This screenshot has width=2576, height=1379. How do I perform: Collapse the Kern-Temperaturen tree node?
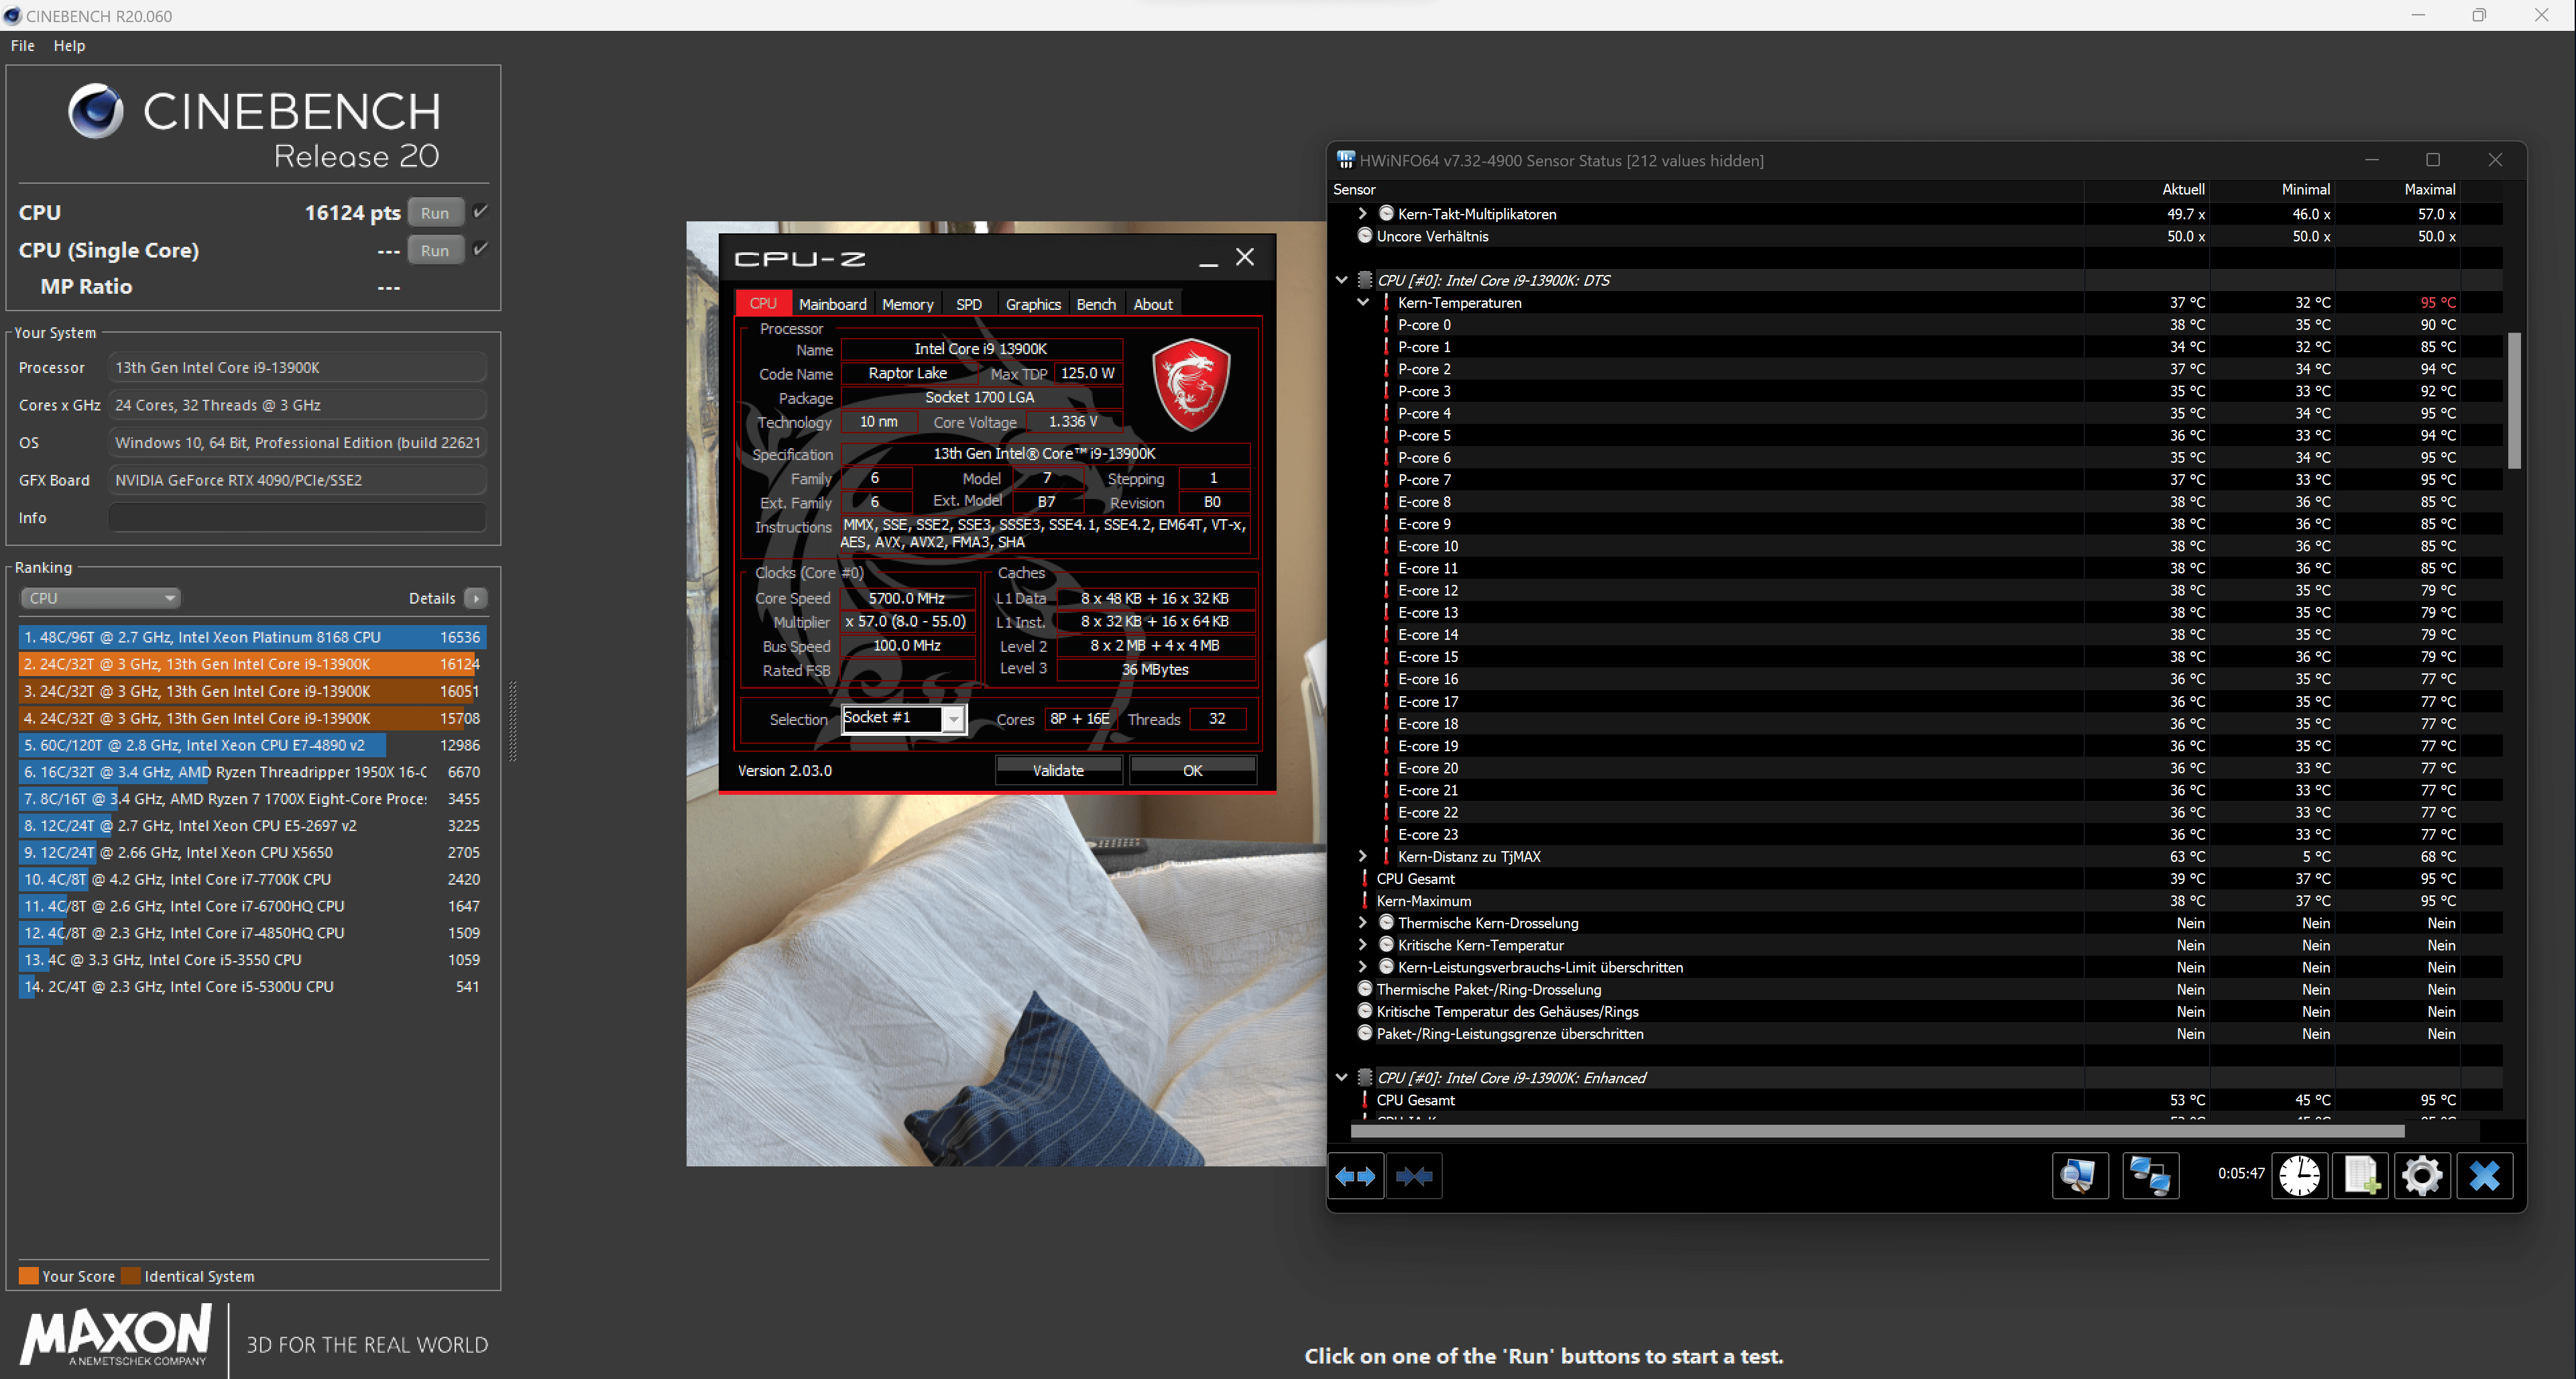1362,302
